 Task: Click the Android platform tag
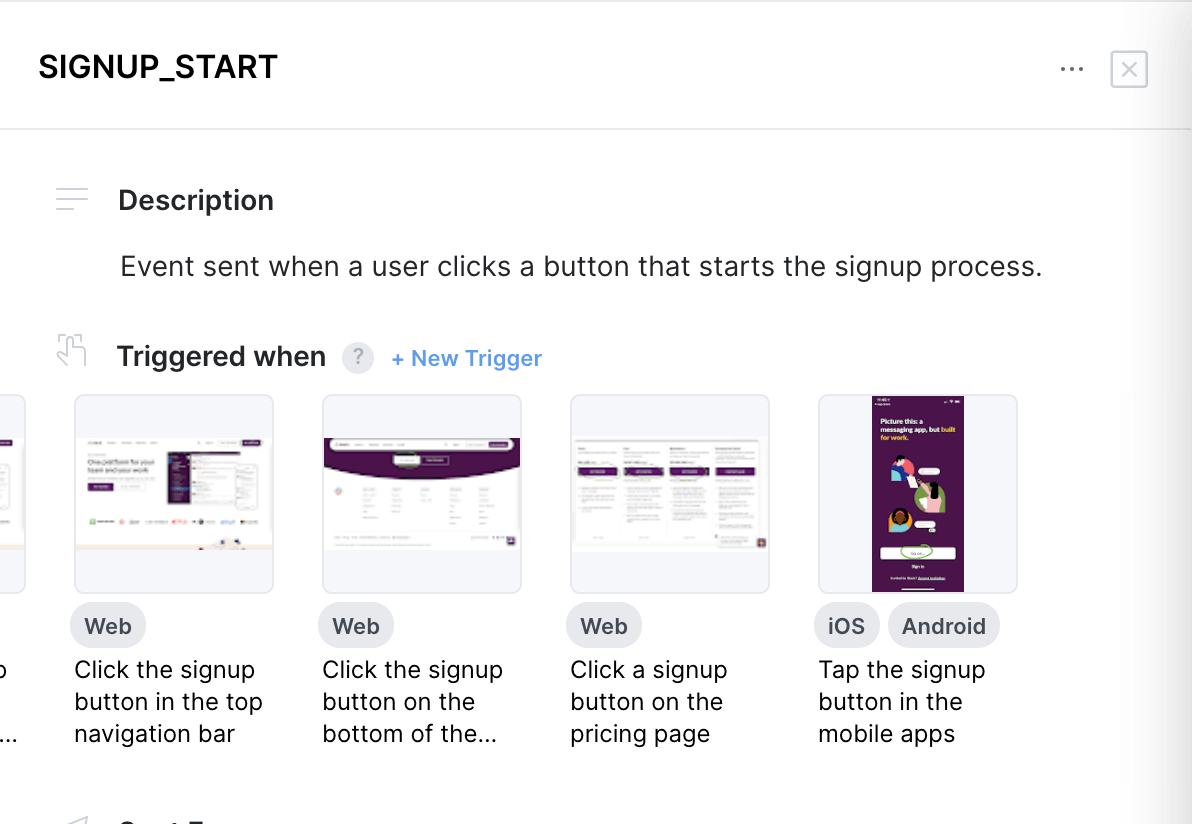point(944,626)
